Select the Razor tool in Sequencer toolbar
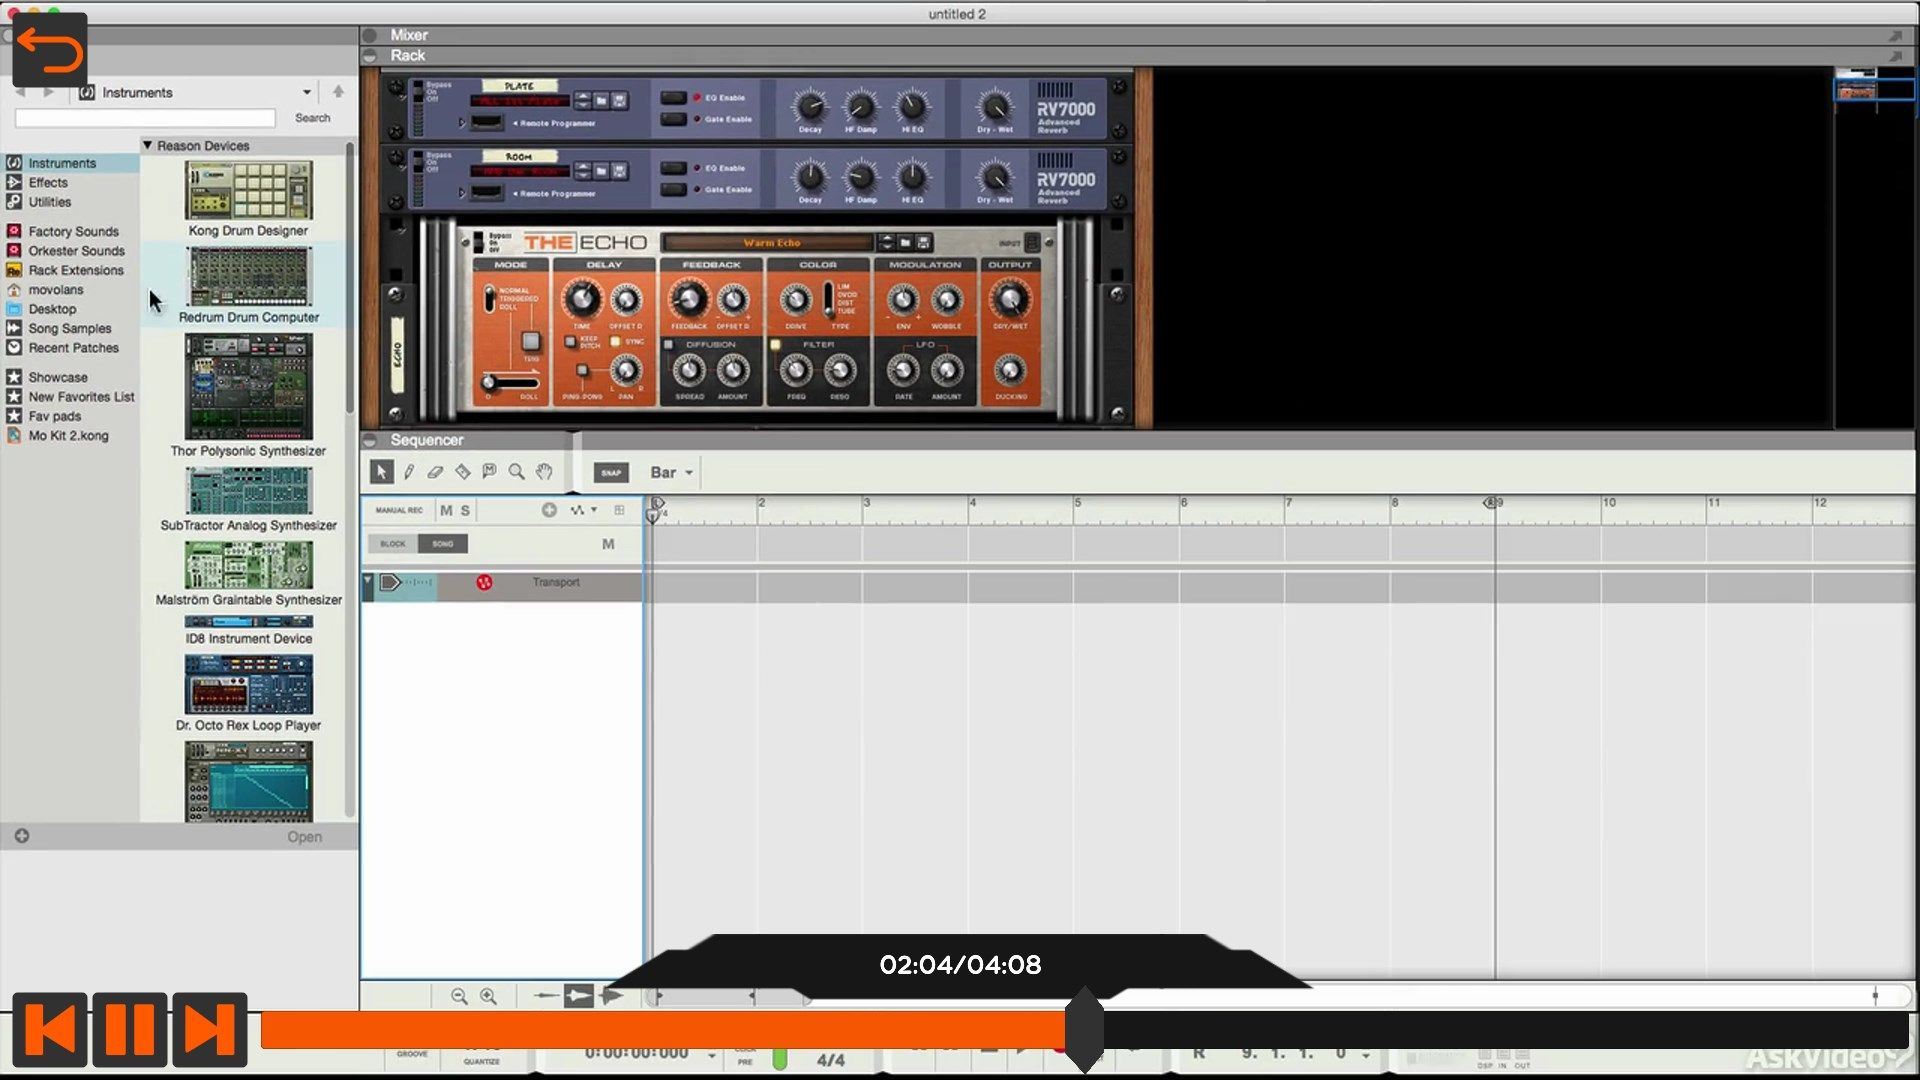This screenshot has height=1080, width=1920. pos(462,472)
